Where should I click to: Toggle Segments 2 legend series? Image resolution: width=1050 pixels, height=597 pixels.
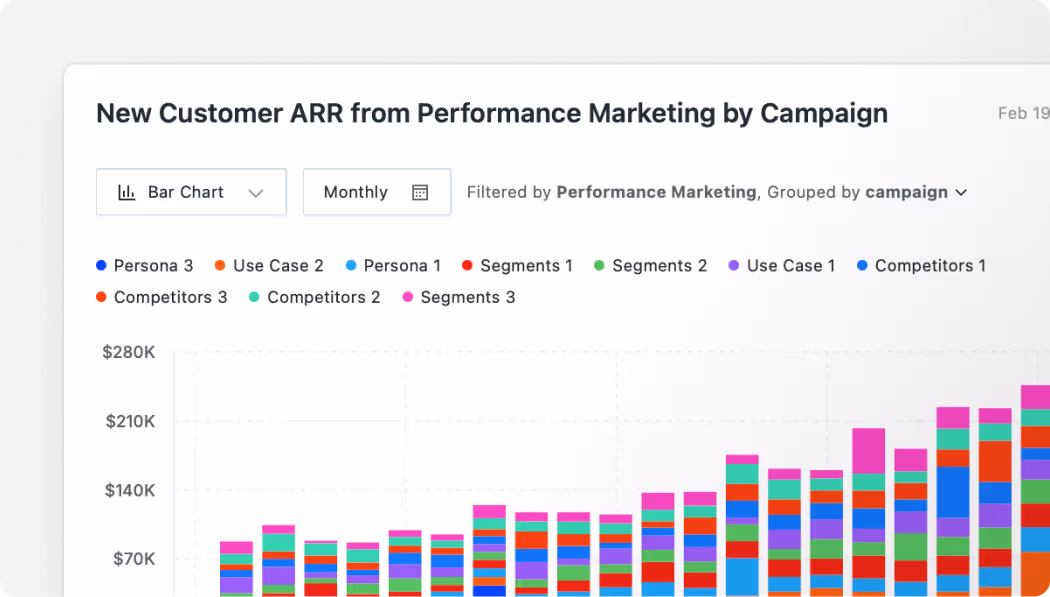coord(650,266)
